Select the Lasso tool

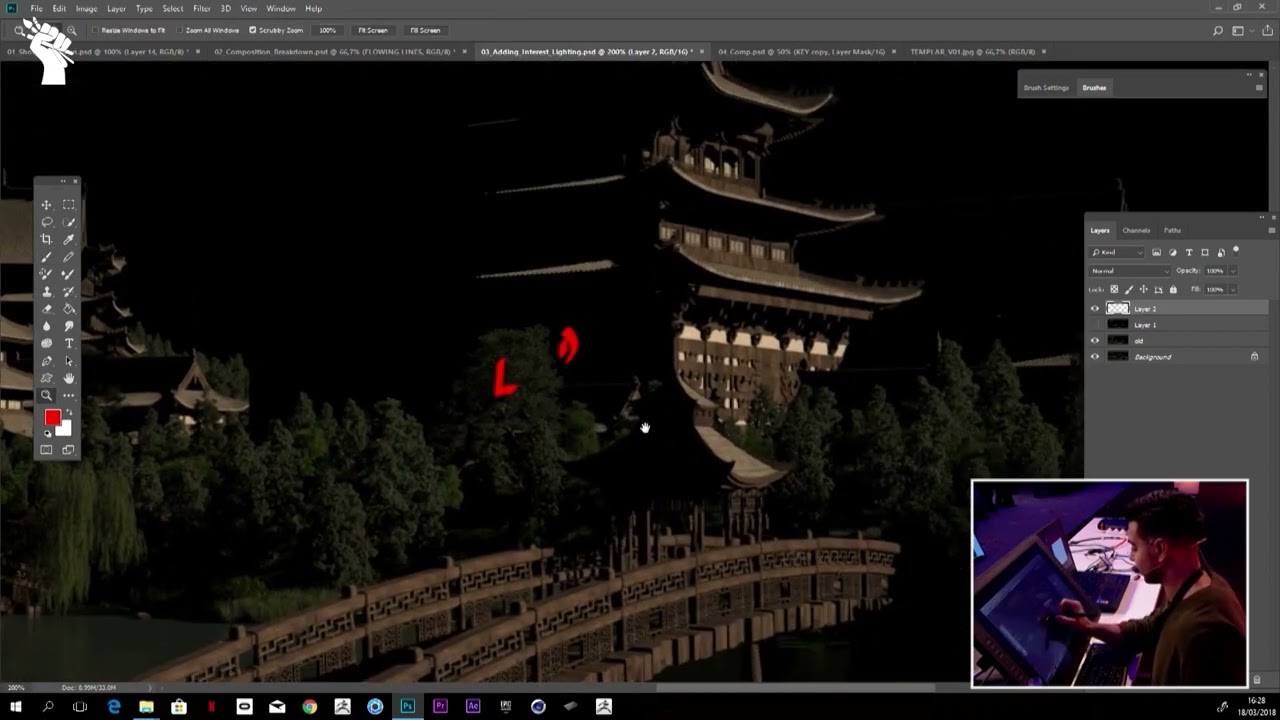(46, 222)
